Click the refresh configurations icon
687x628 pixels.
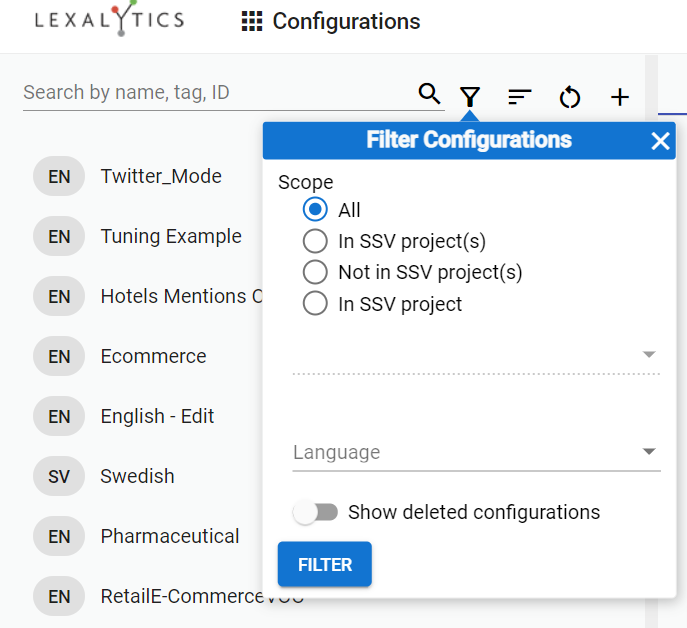[x=569, y=96]
